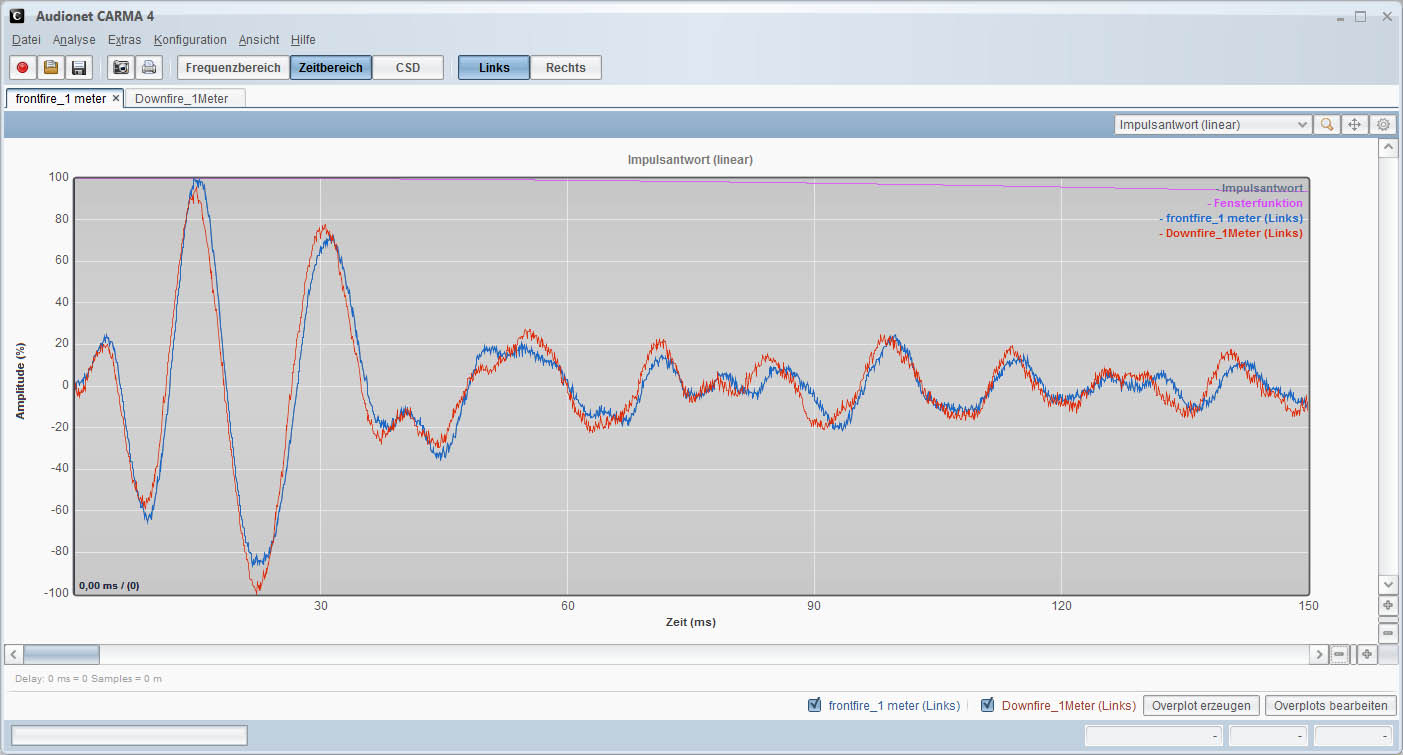
Task: Toggle the Downfire_1Meter (Links) checkbox
Action: pos(988,706)
